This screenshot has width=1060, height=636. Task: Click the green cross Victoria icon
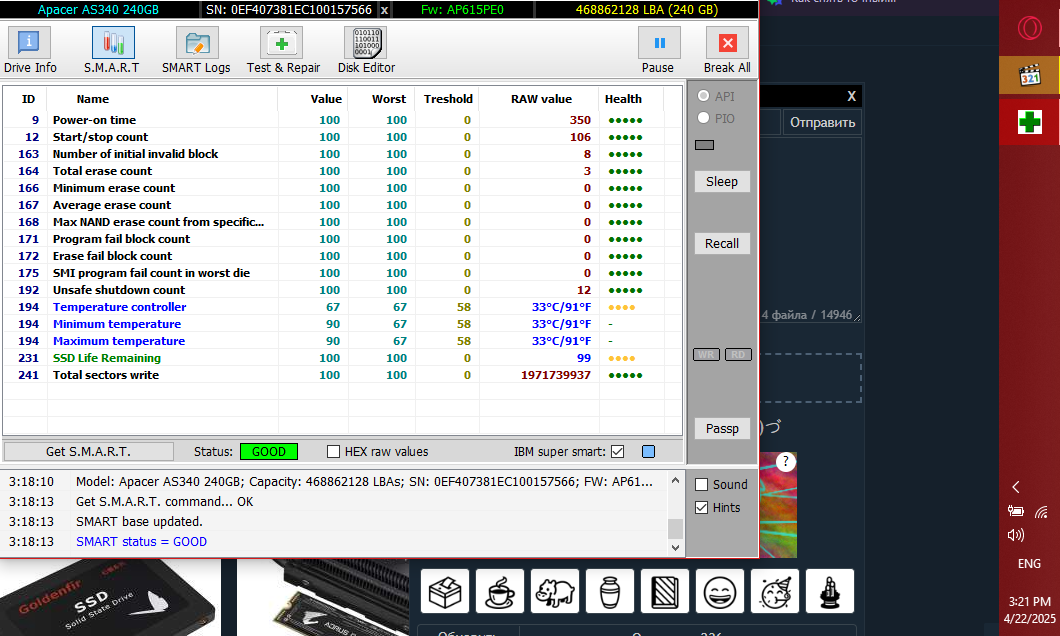click(x=1029, y=122)
